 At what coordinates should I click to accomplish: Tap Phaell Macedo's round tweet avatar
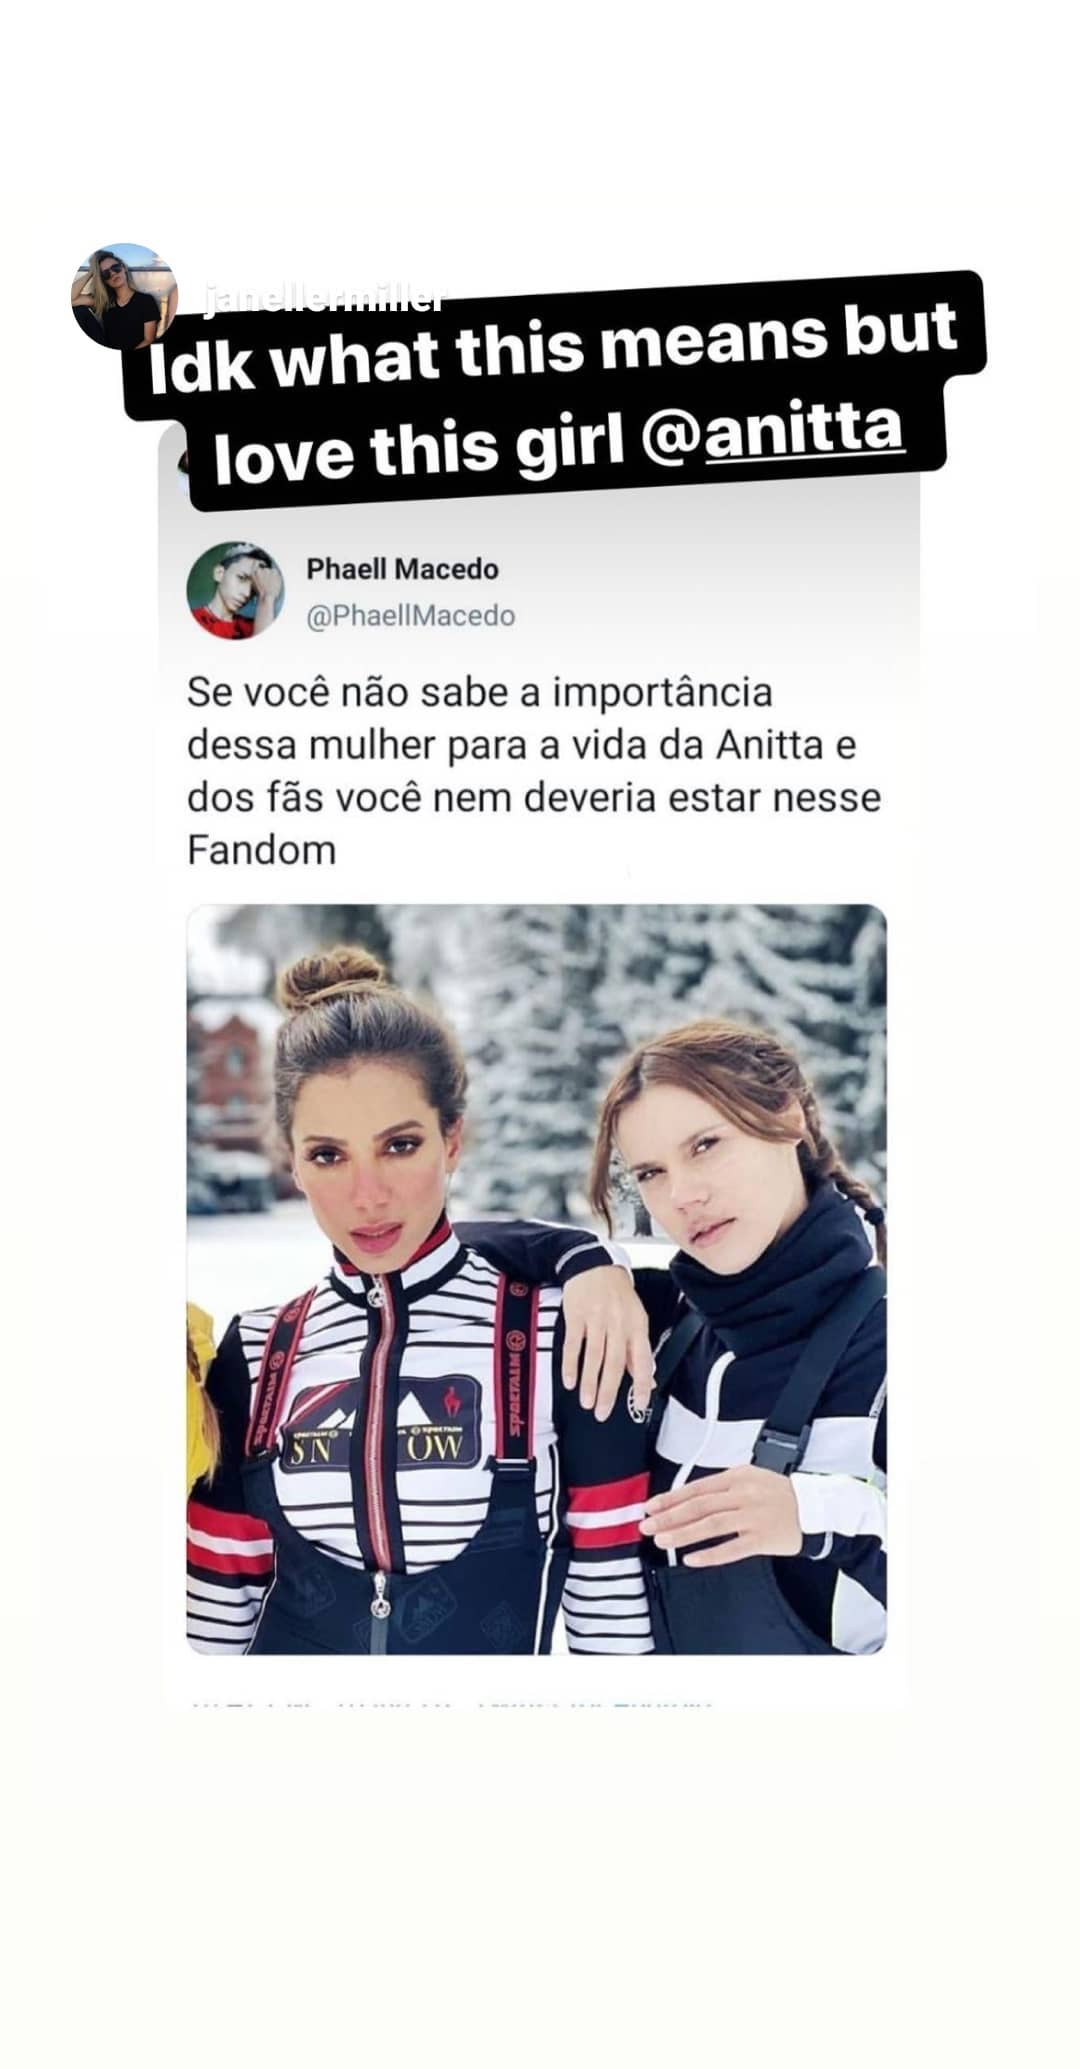click(235, 591)
